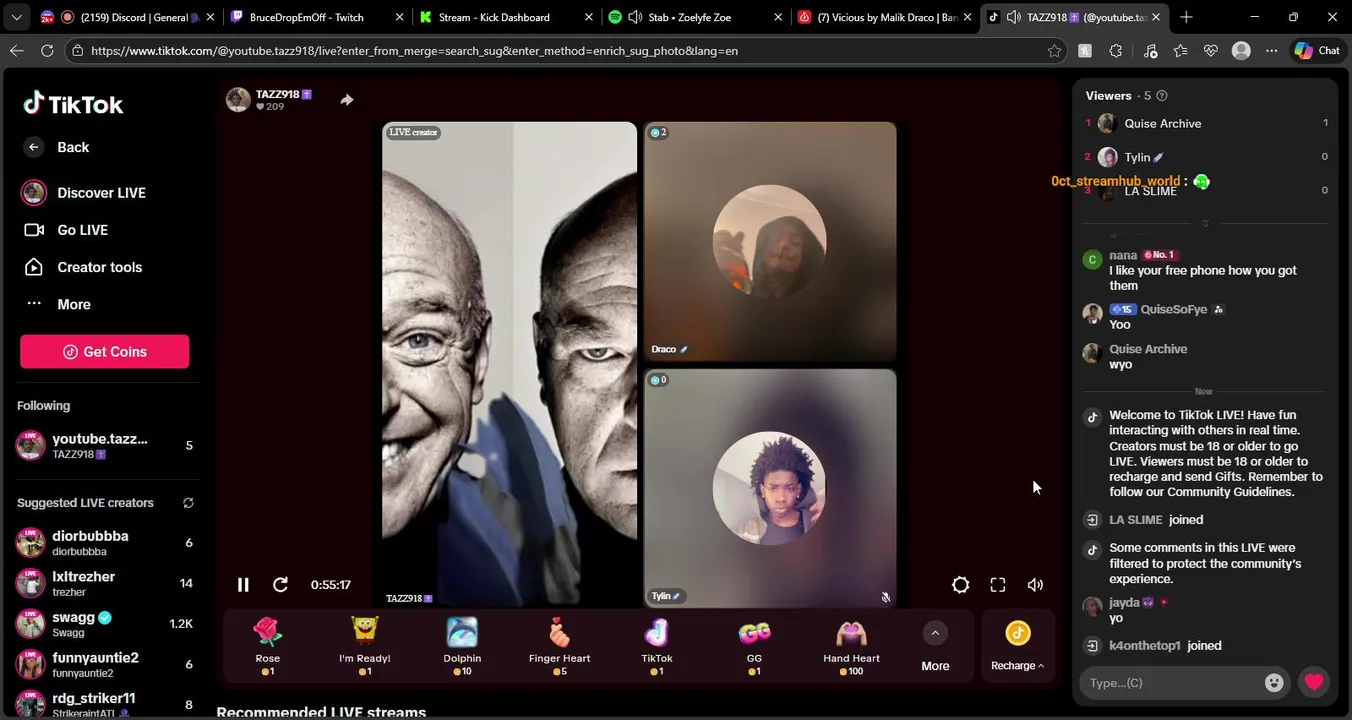
Task: Close the Kick Dashboard tab
Action: tap(588, 17)
